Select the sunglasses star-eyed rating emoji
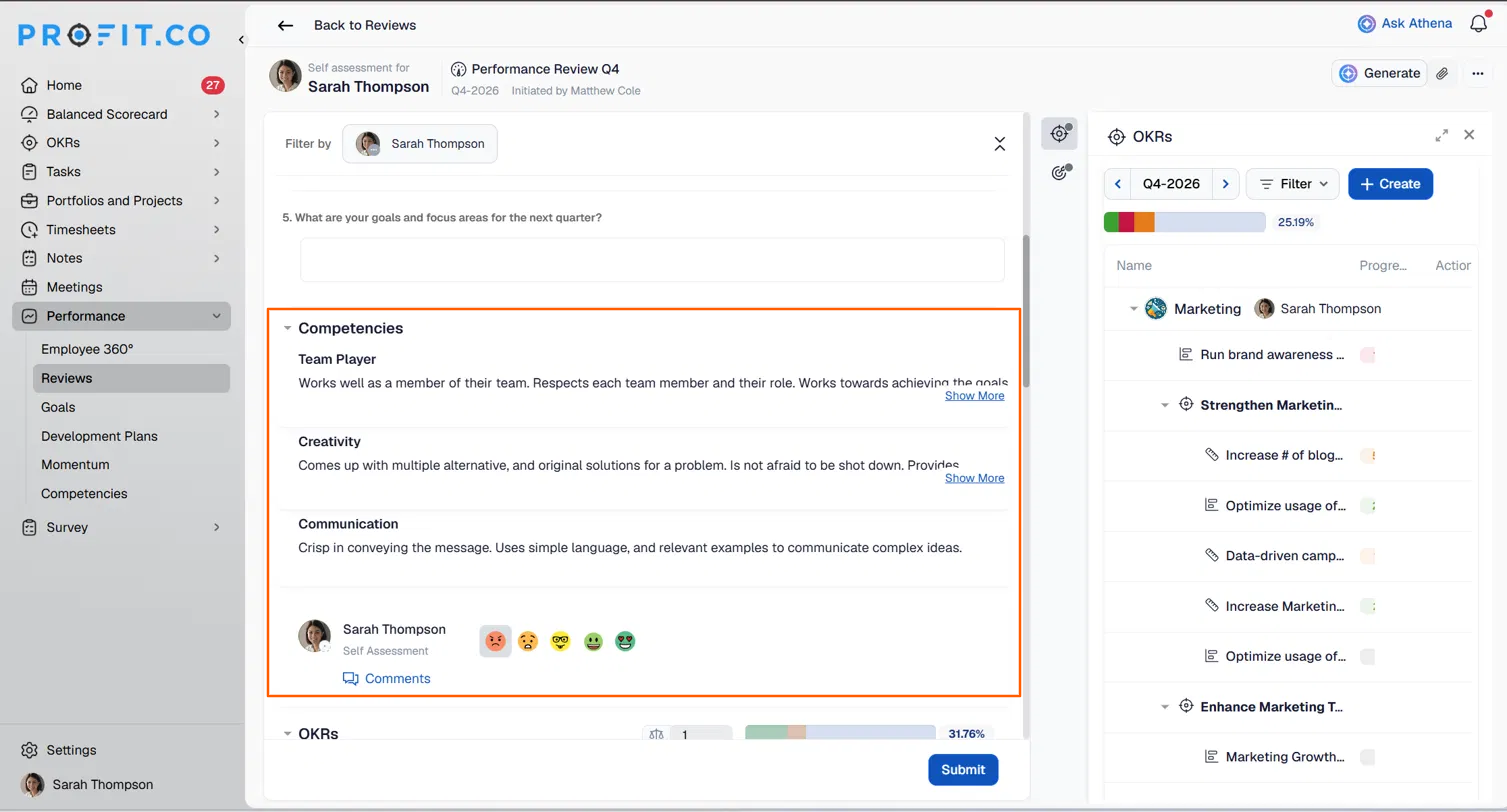 click(x=626, y=641)
